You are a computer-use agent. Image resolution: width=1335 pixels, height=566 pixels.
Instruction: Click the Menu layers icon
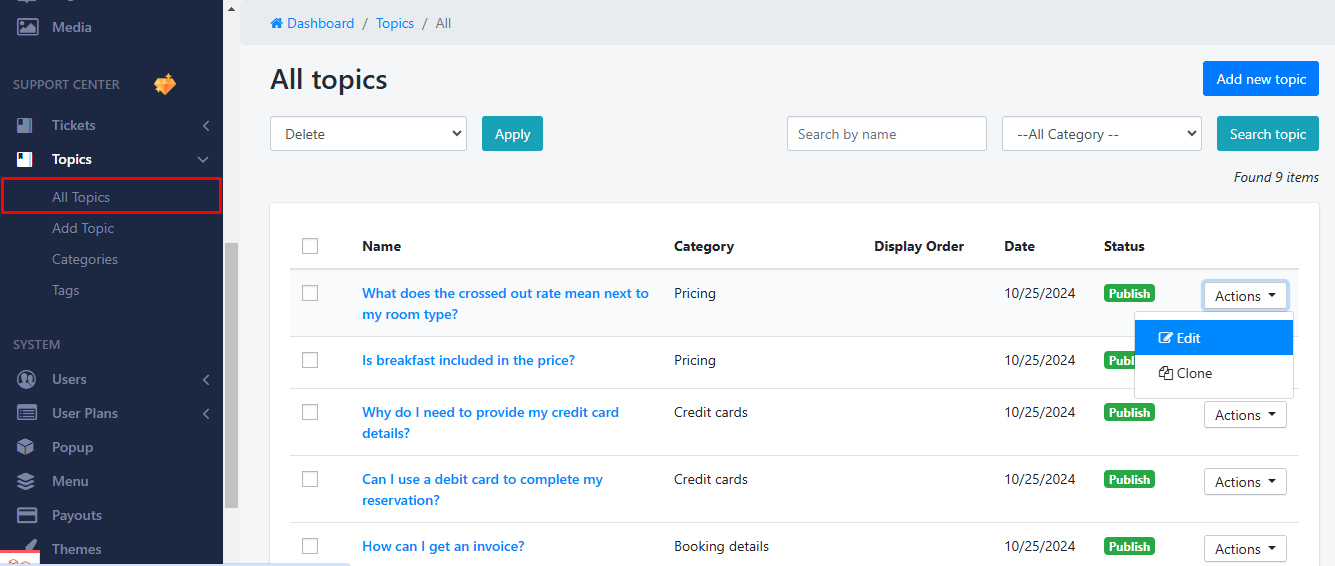tap(27, 481)
